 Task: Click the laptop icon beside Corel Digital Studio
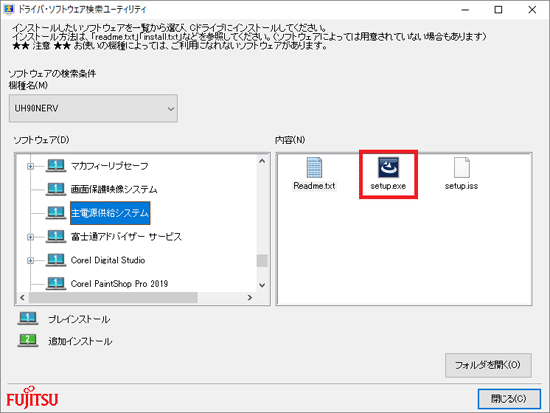pos(56,260)
